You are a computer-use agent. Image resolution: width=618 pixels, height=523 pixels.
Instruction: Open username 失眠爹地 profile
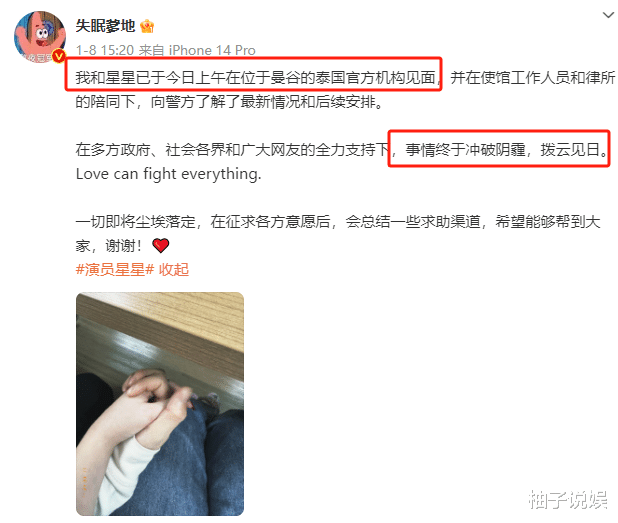pos(105,26)
